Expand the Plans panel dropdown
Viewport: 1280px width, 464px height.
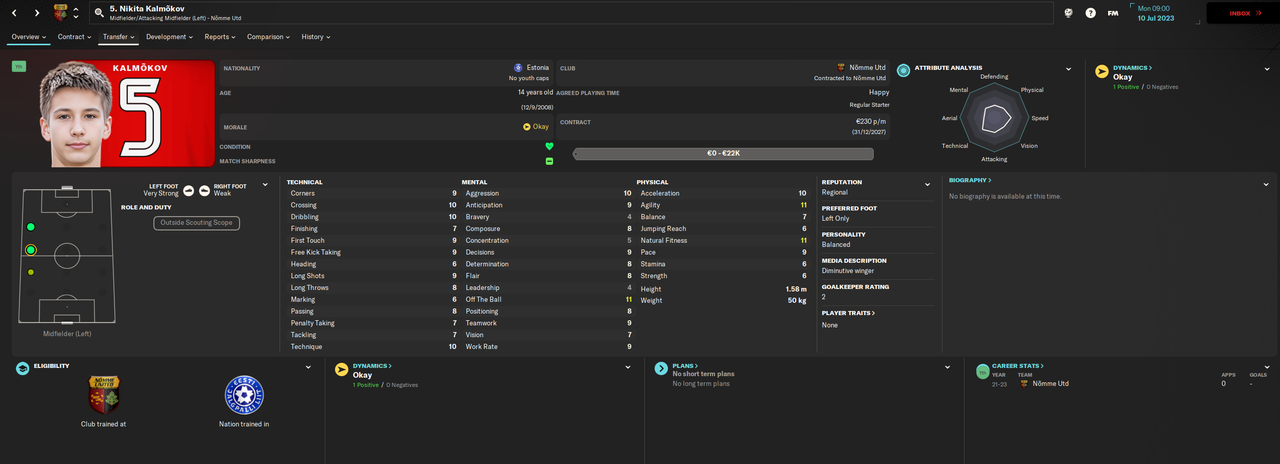[x=947, y=367]
